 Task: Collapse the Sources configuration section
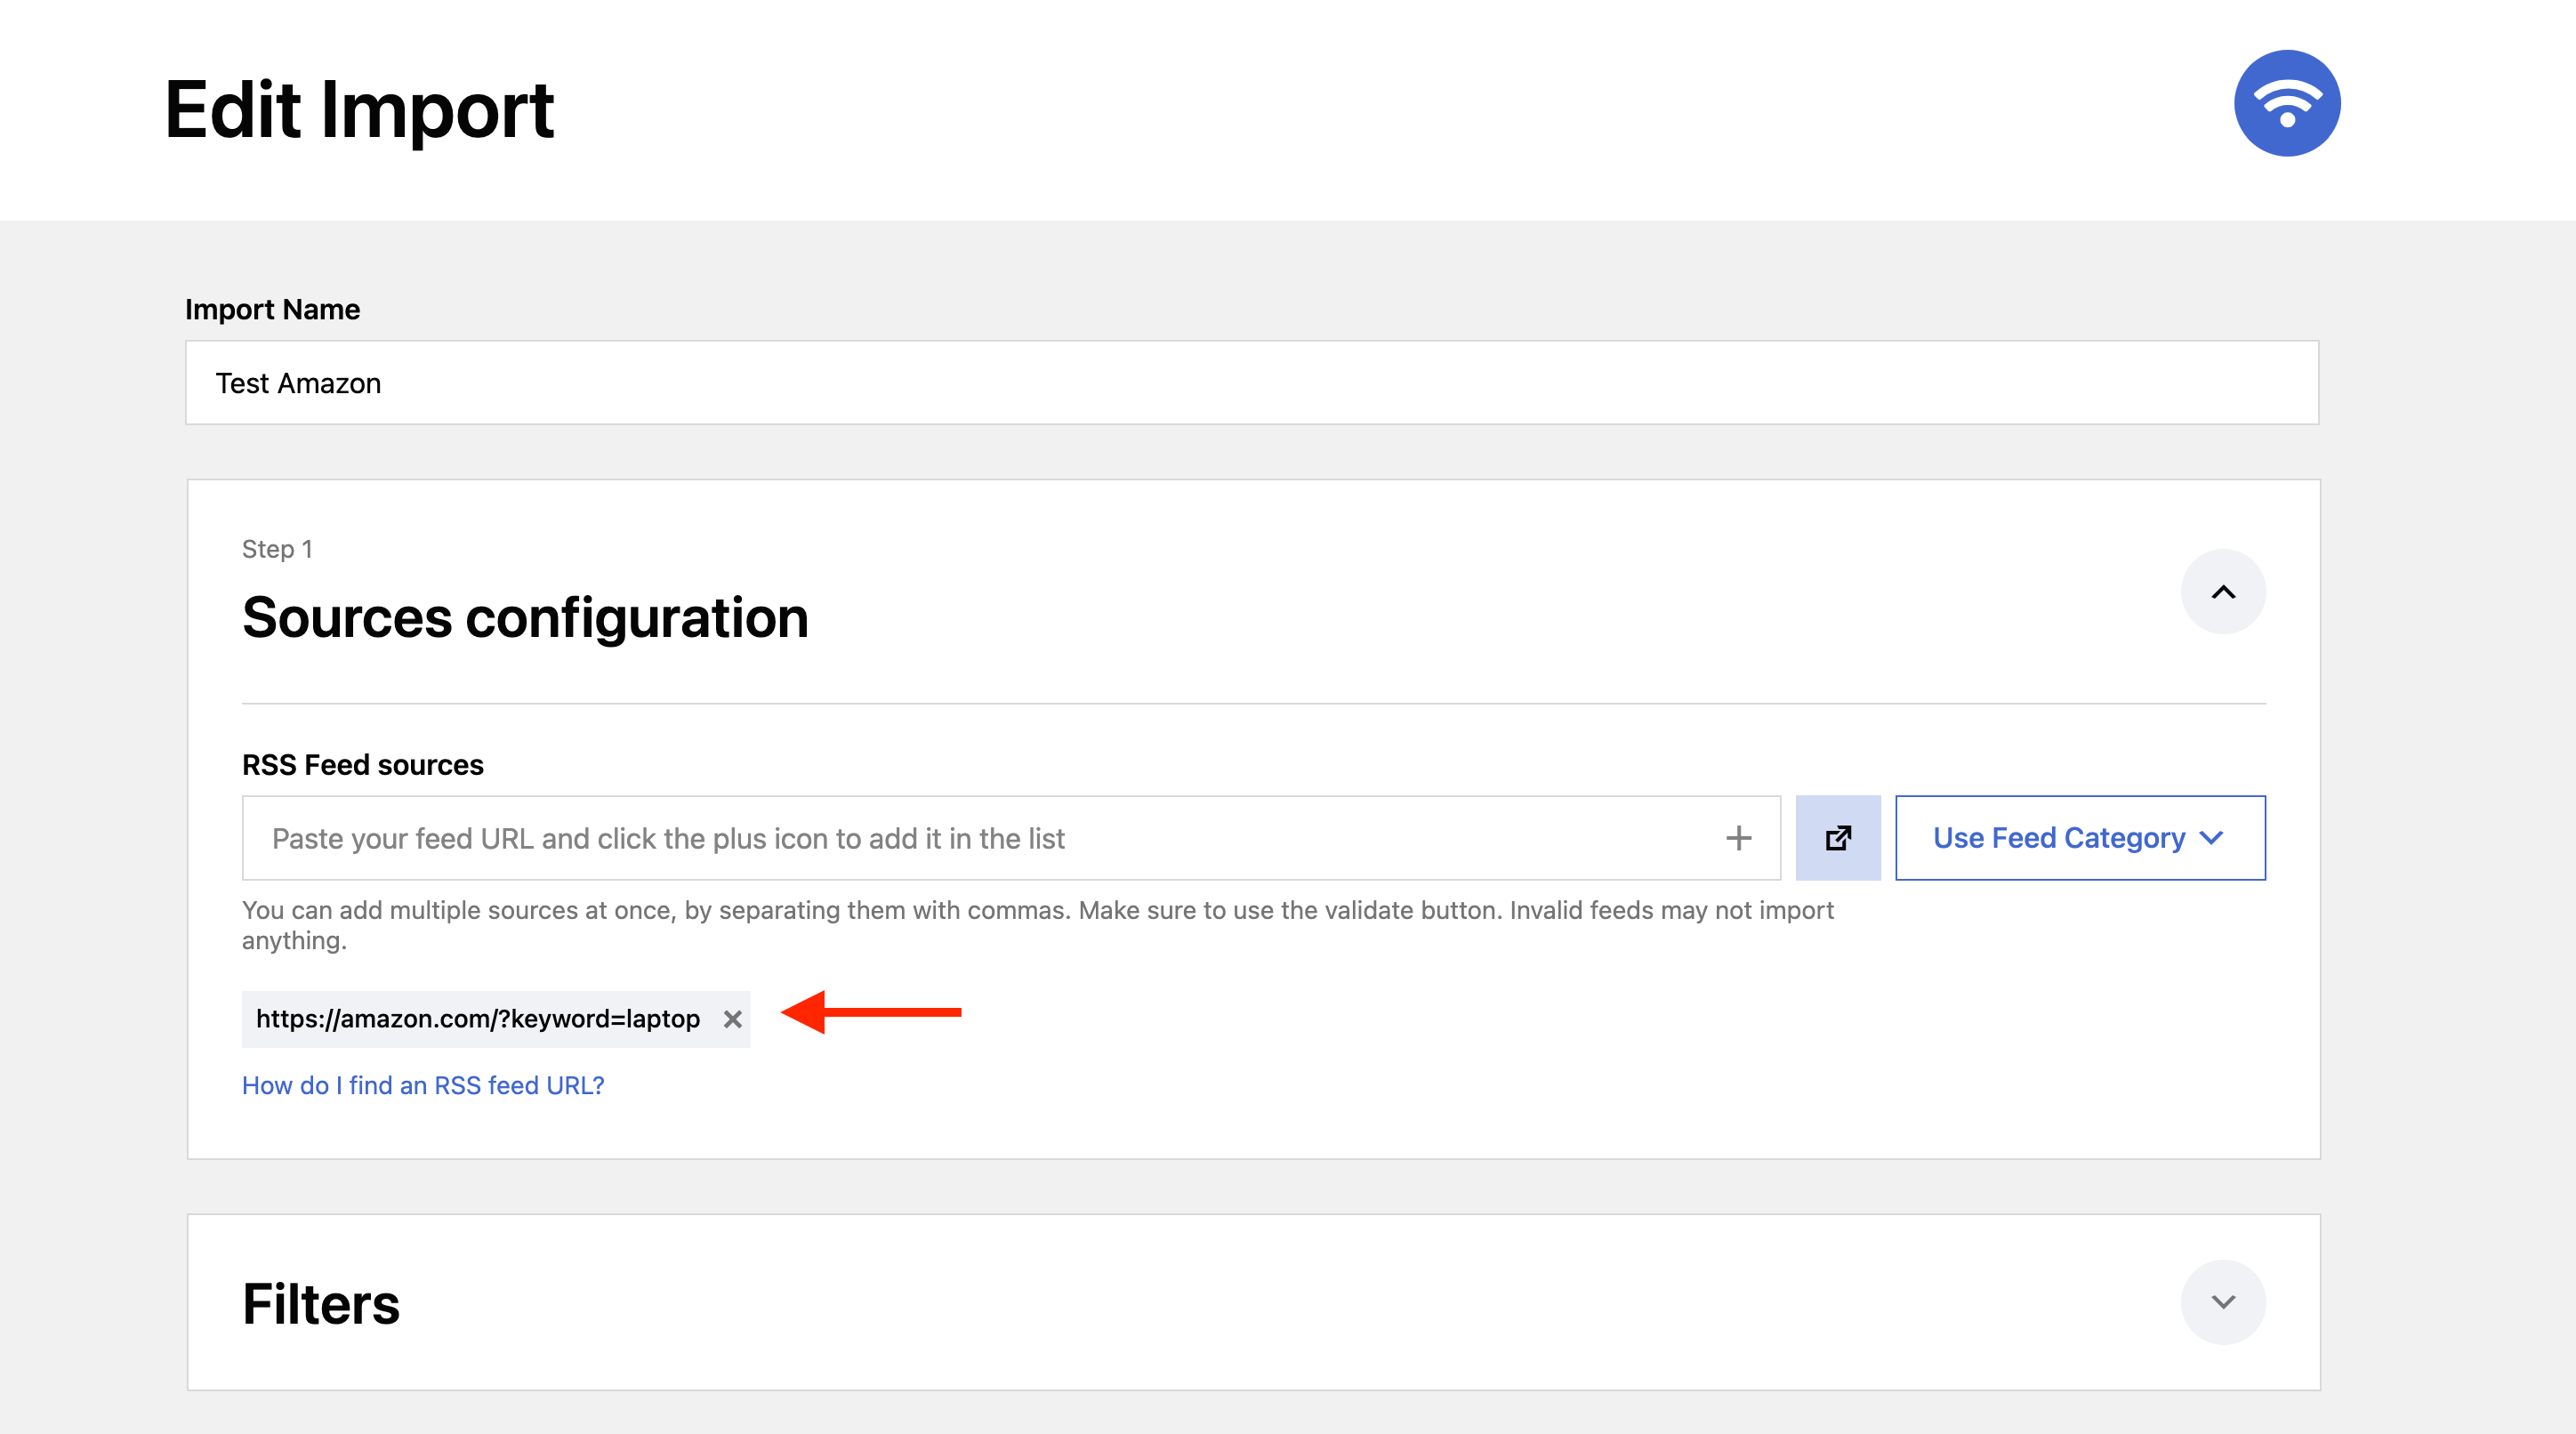click(x=2222, y=592)
